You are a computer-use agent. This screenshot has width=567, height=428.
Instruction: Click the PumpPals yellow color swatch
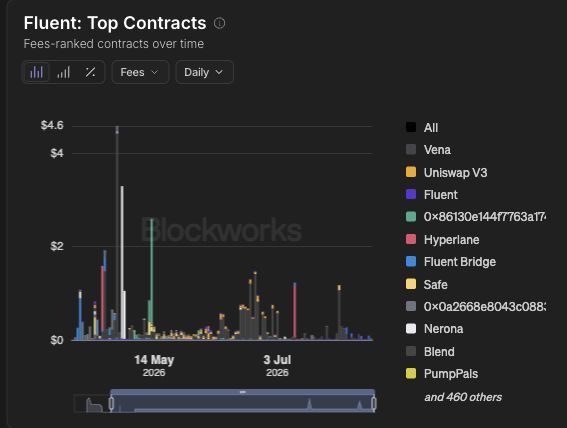pyautogui.click(x=411, y=373)
